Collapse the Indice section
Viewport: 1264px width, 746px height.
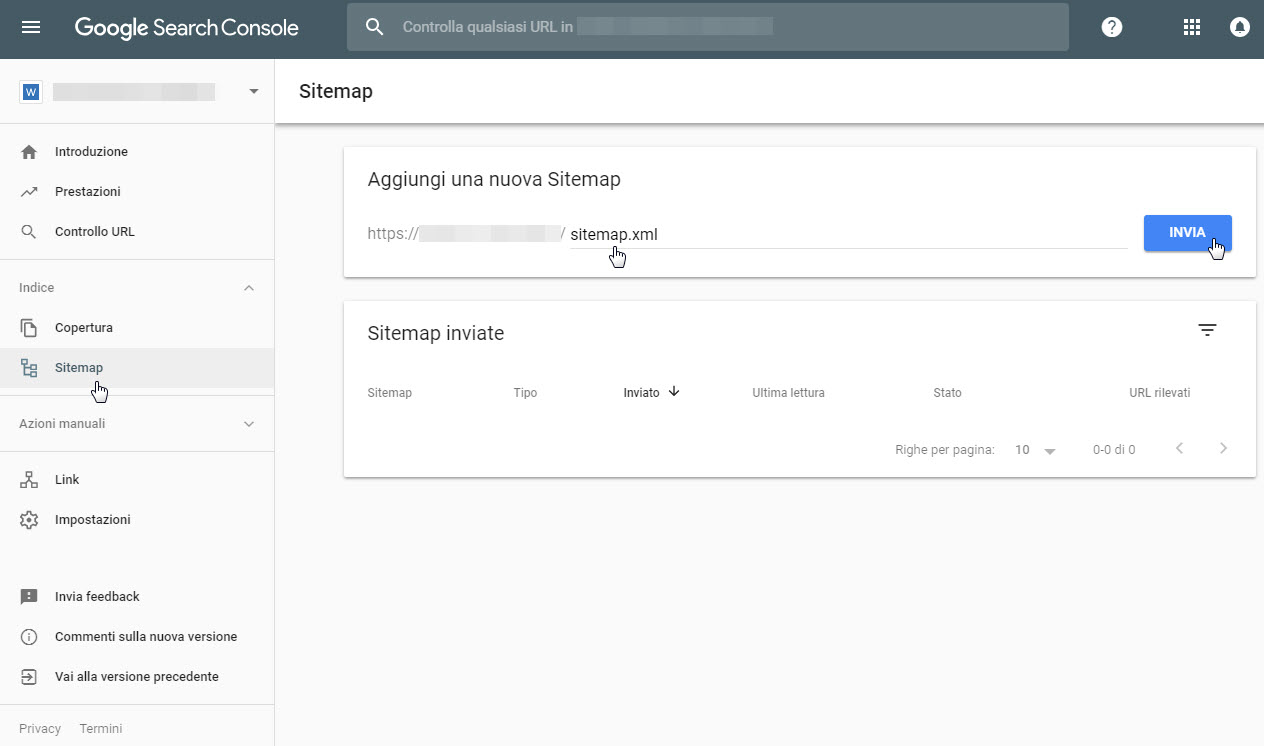point(249,288)
